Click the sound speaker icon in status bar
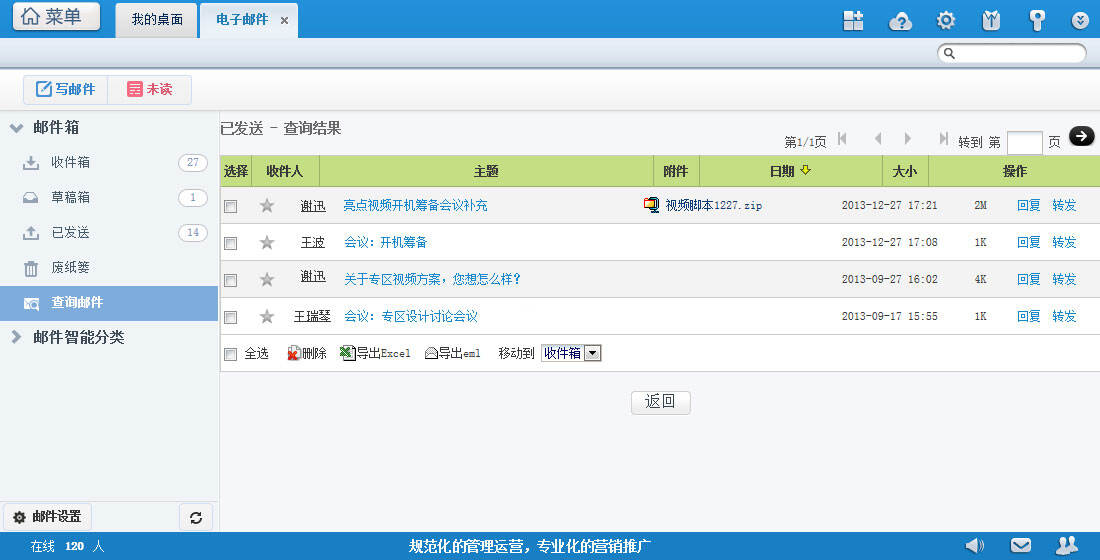This screenshot has height=560, width=1100. click(974, 545)
